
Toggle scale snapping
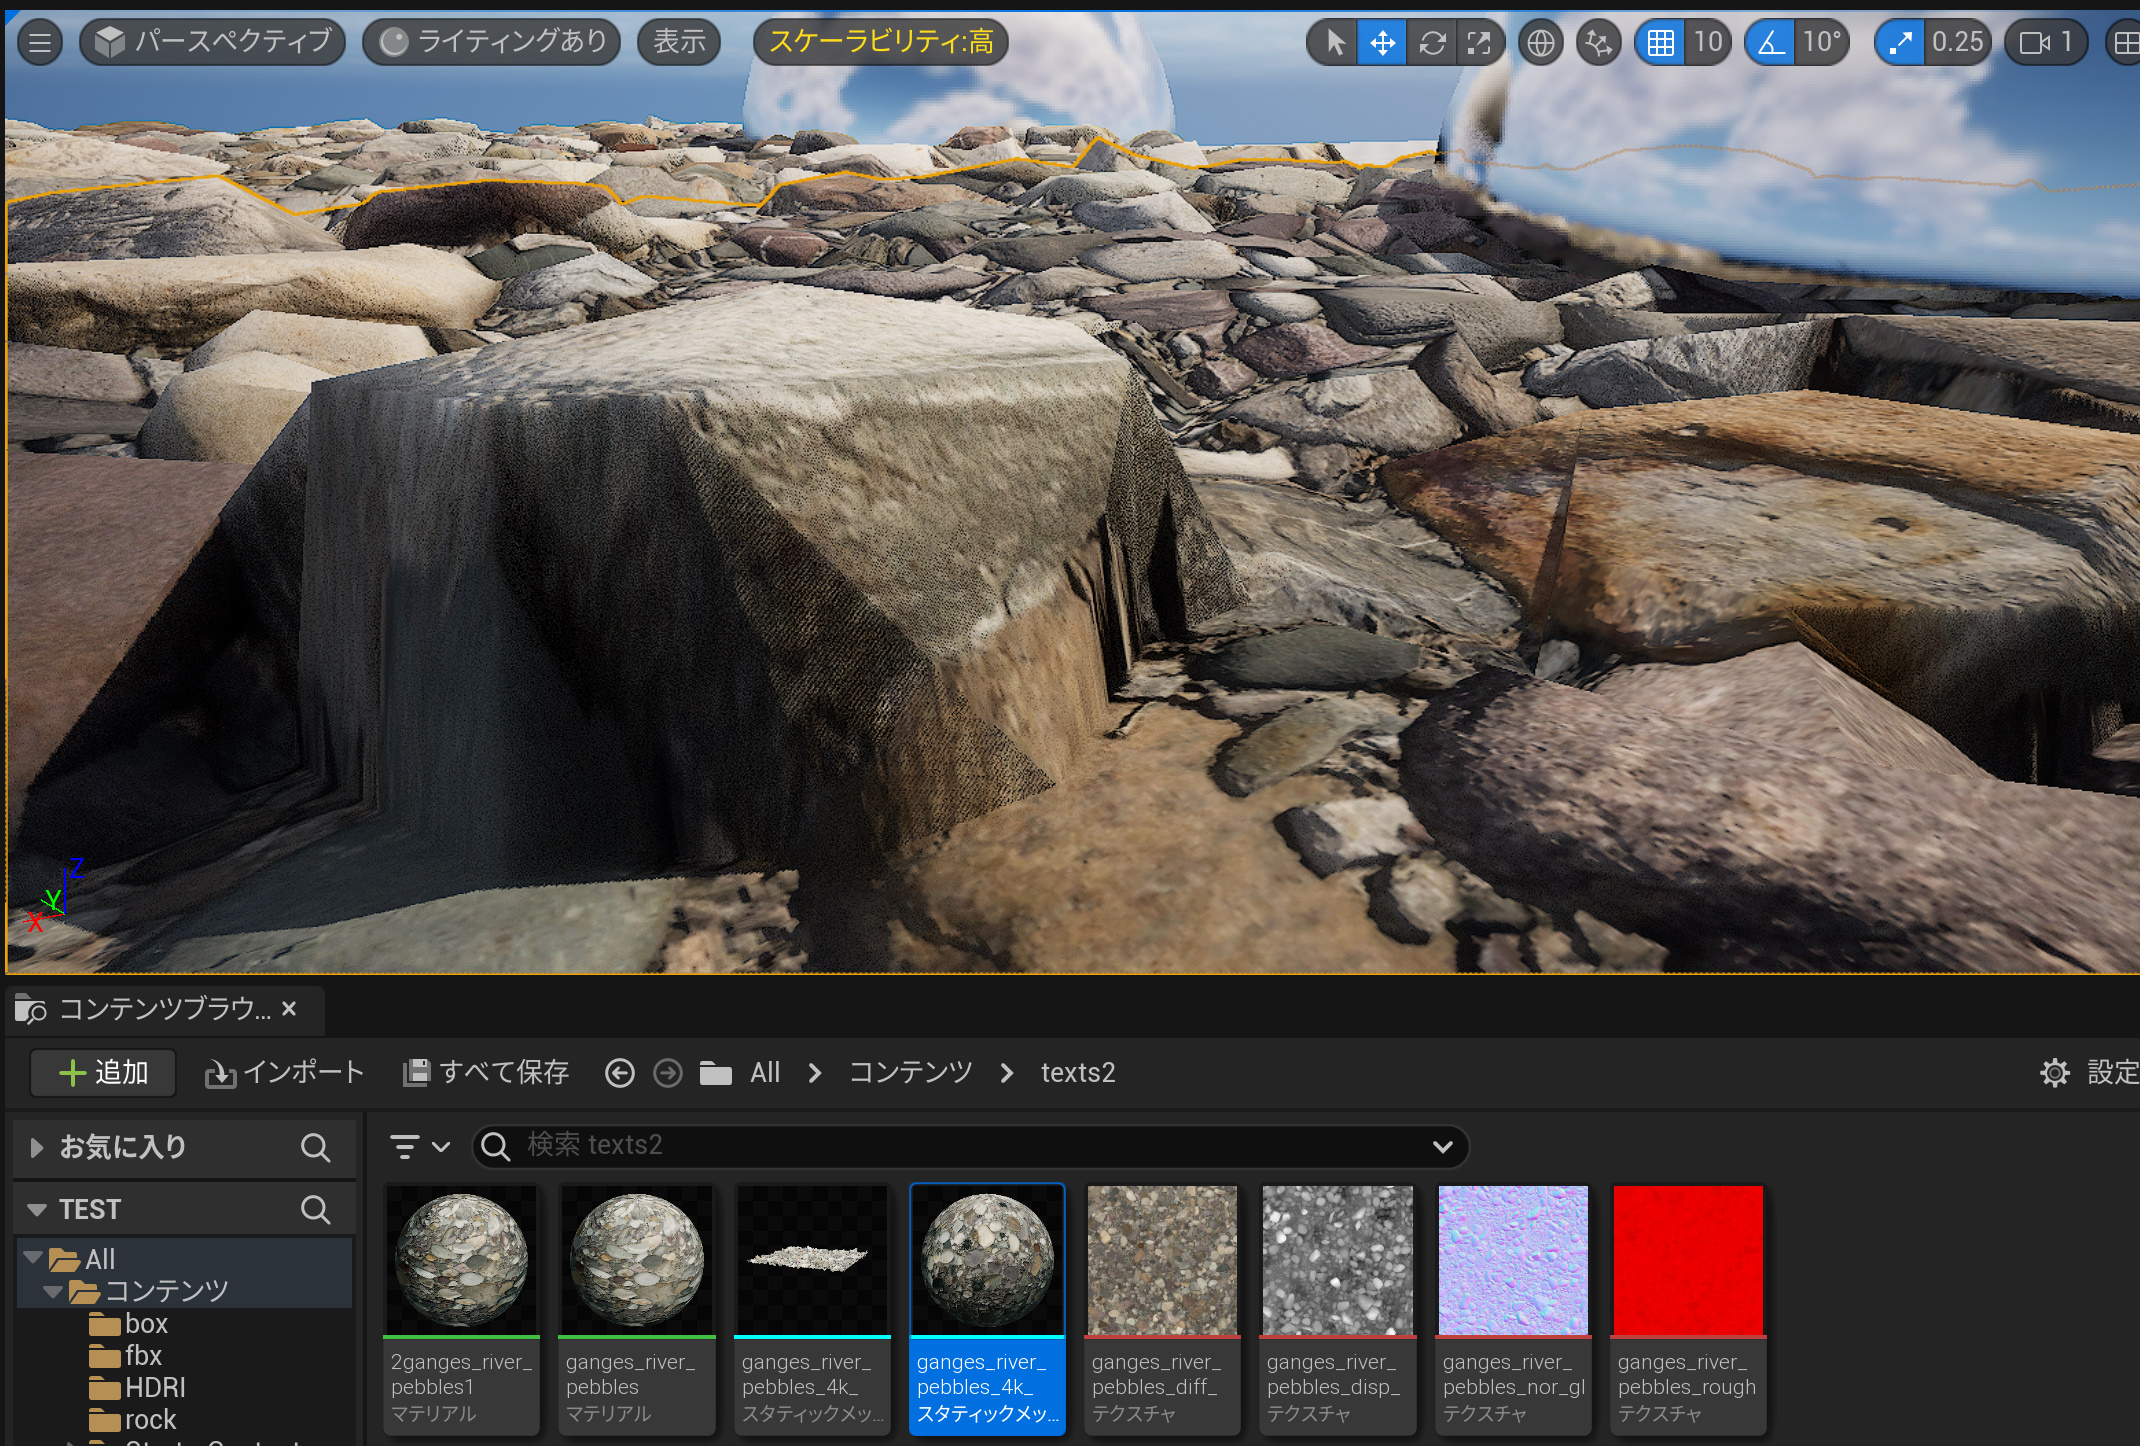tap(1900, 42)
